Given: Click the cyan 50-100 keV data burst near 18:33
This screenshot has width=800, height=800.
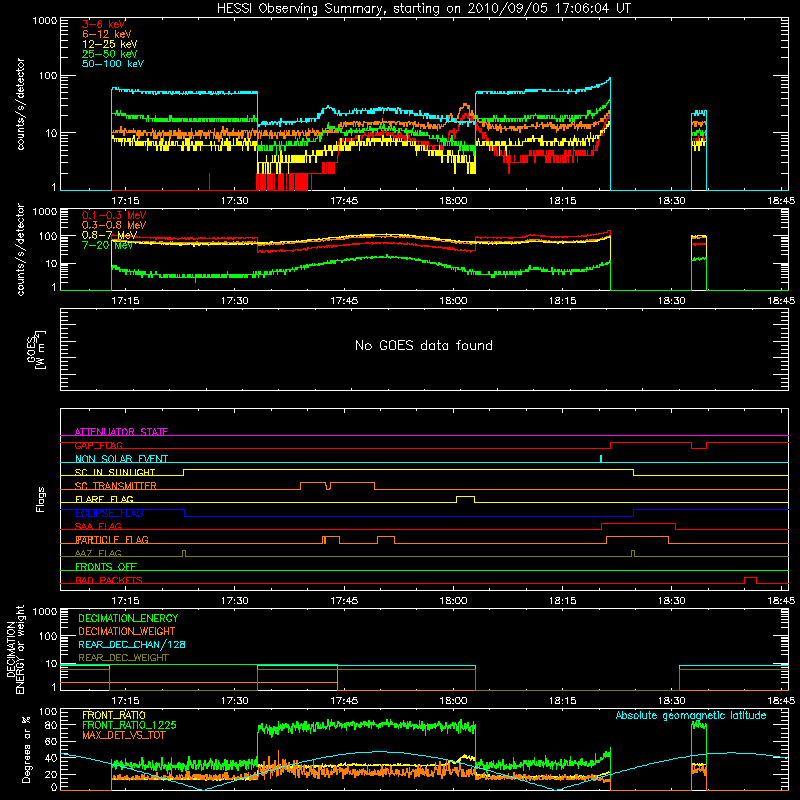Looking at the screenshot, I should (699, 113).
